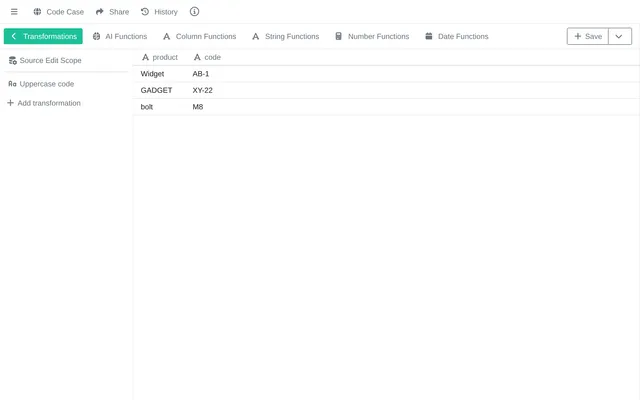Go back via Transformations chevron arrow
640x400 pixels.
tap(13, 36)
